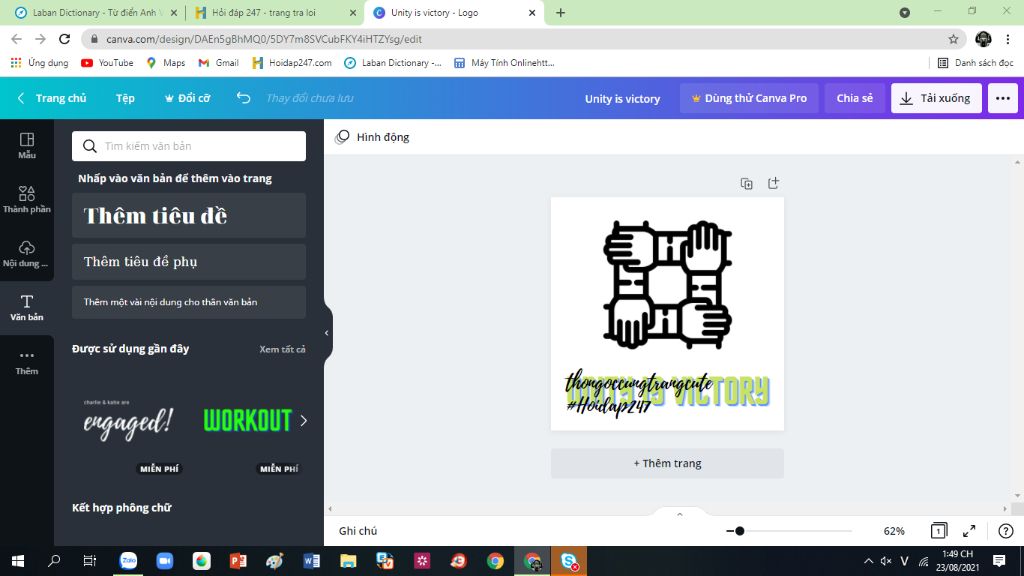The width and height of the screenshot is (1024, 576).
Task: Click the 62% zoom level
Action: point(894,531)
